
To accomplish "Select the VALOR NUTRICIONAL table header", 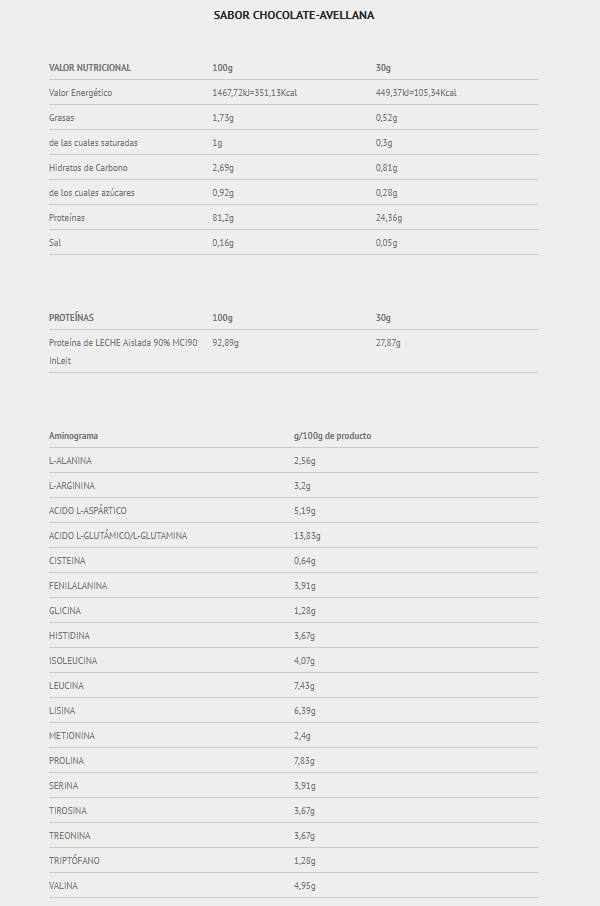I will (90, 68).
